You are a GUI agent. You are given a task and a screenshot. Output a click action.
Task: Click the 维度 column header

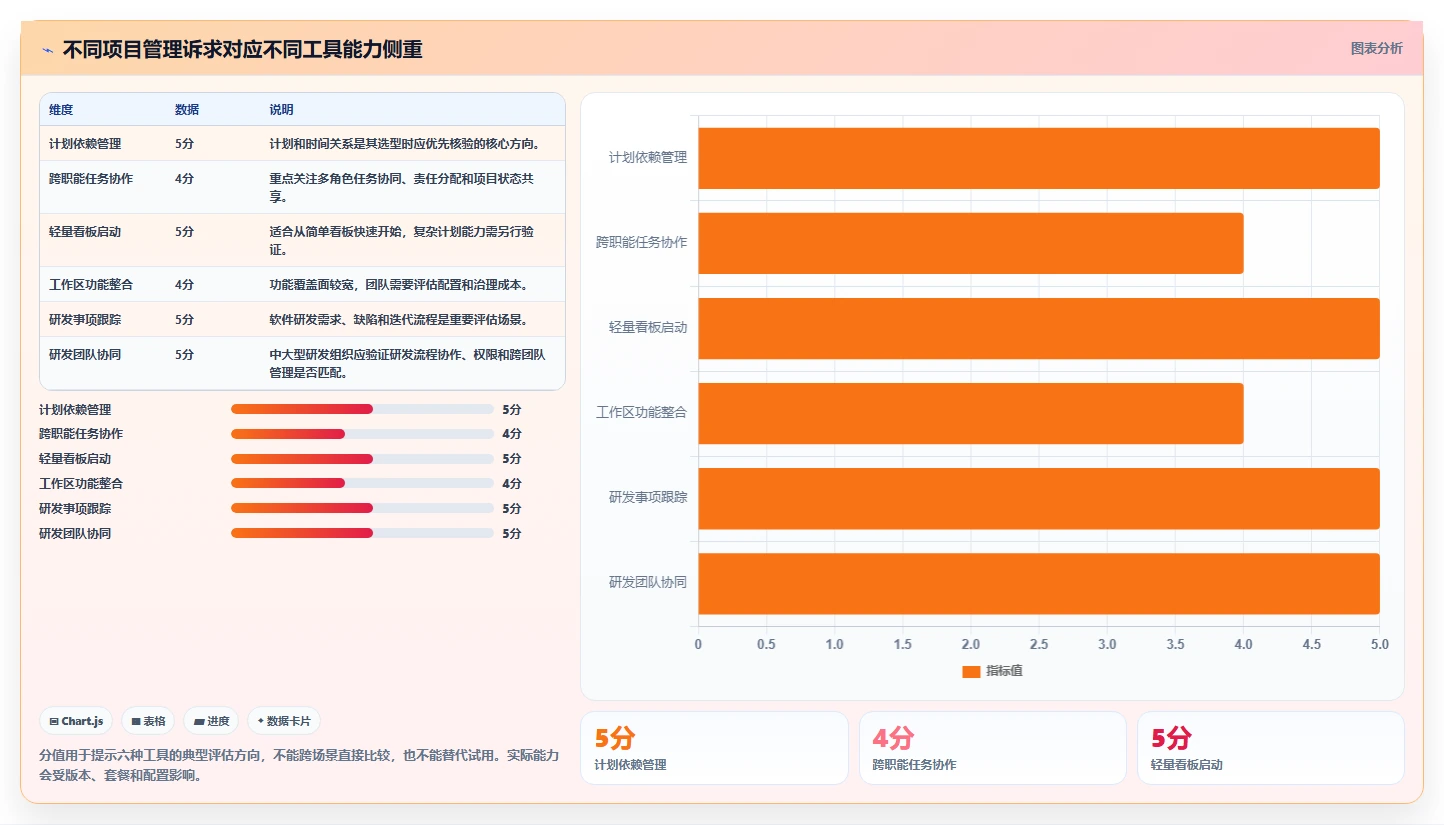click(x=61, y=110)
